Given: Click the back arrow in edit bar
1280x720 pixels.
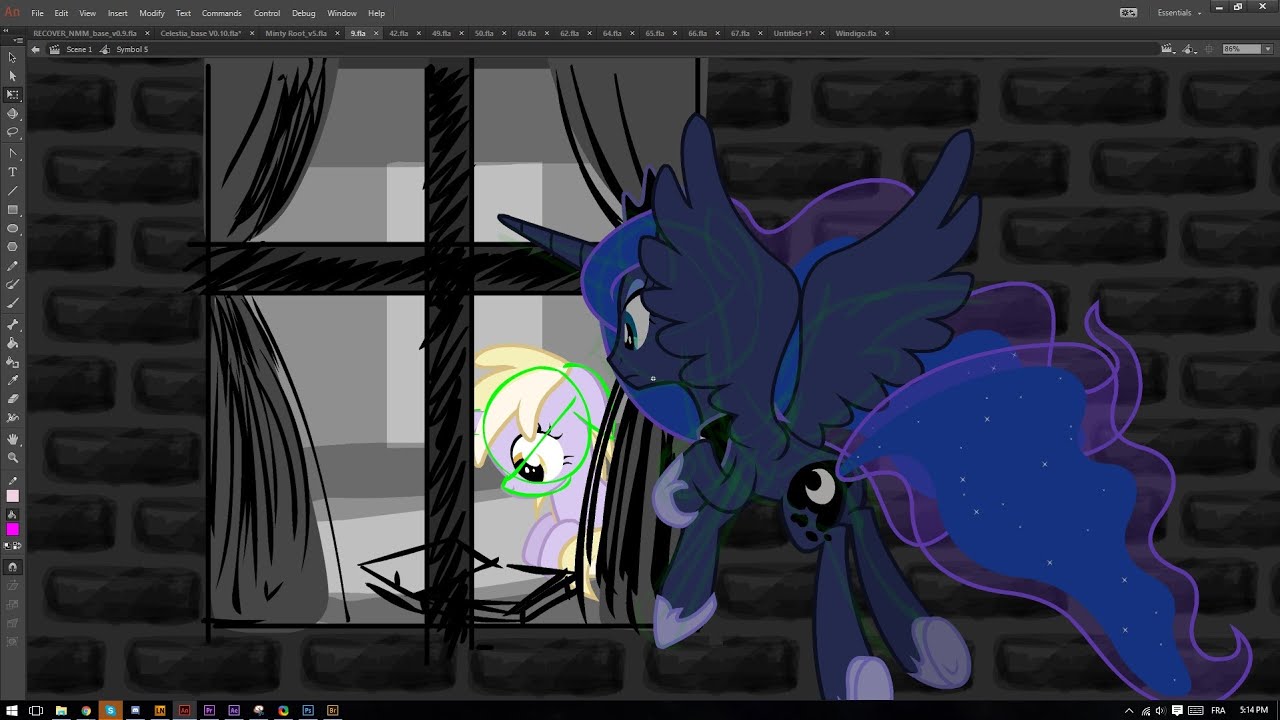Looking at the screenshot, I should click(36, 49).
